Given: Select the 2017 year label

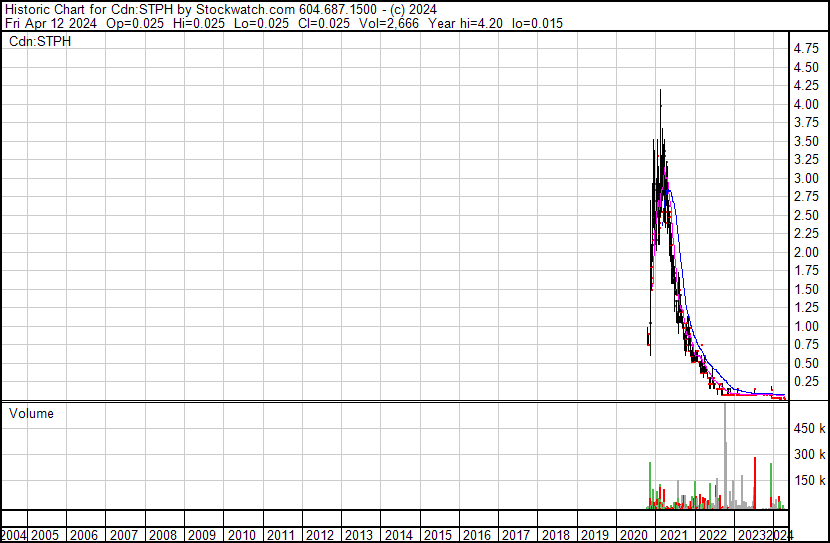Looking at the screenshot, I should [x=516, y=535].
